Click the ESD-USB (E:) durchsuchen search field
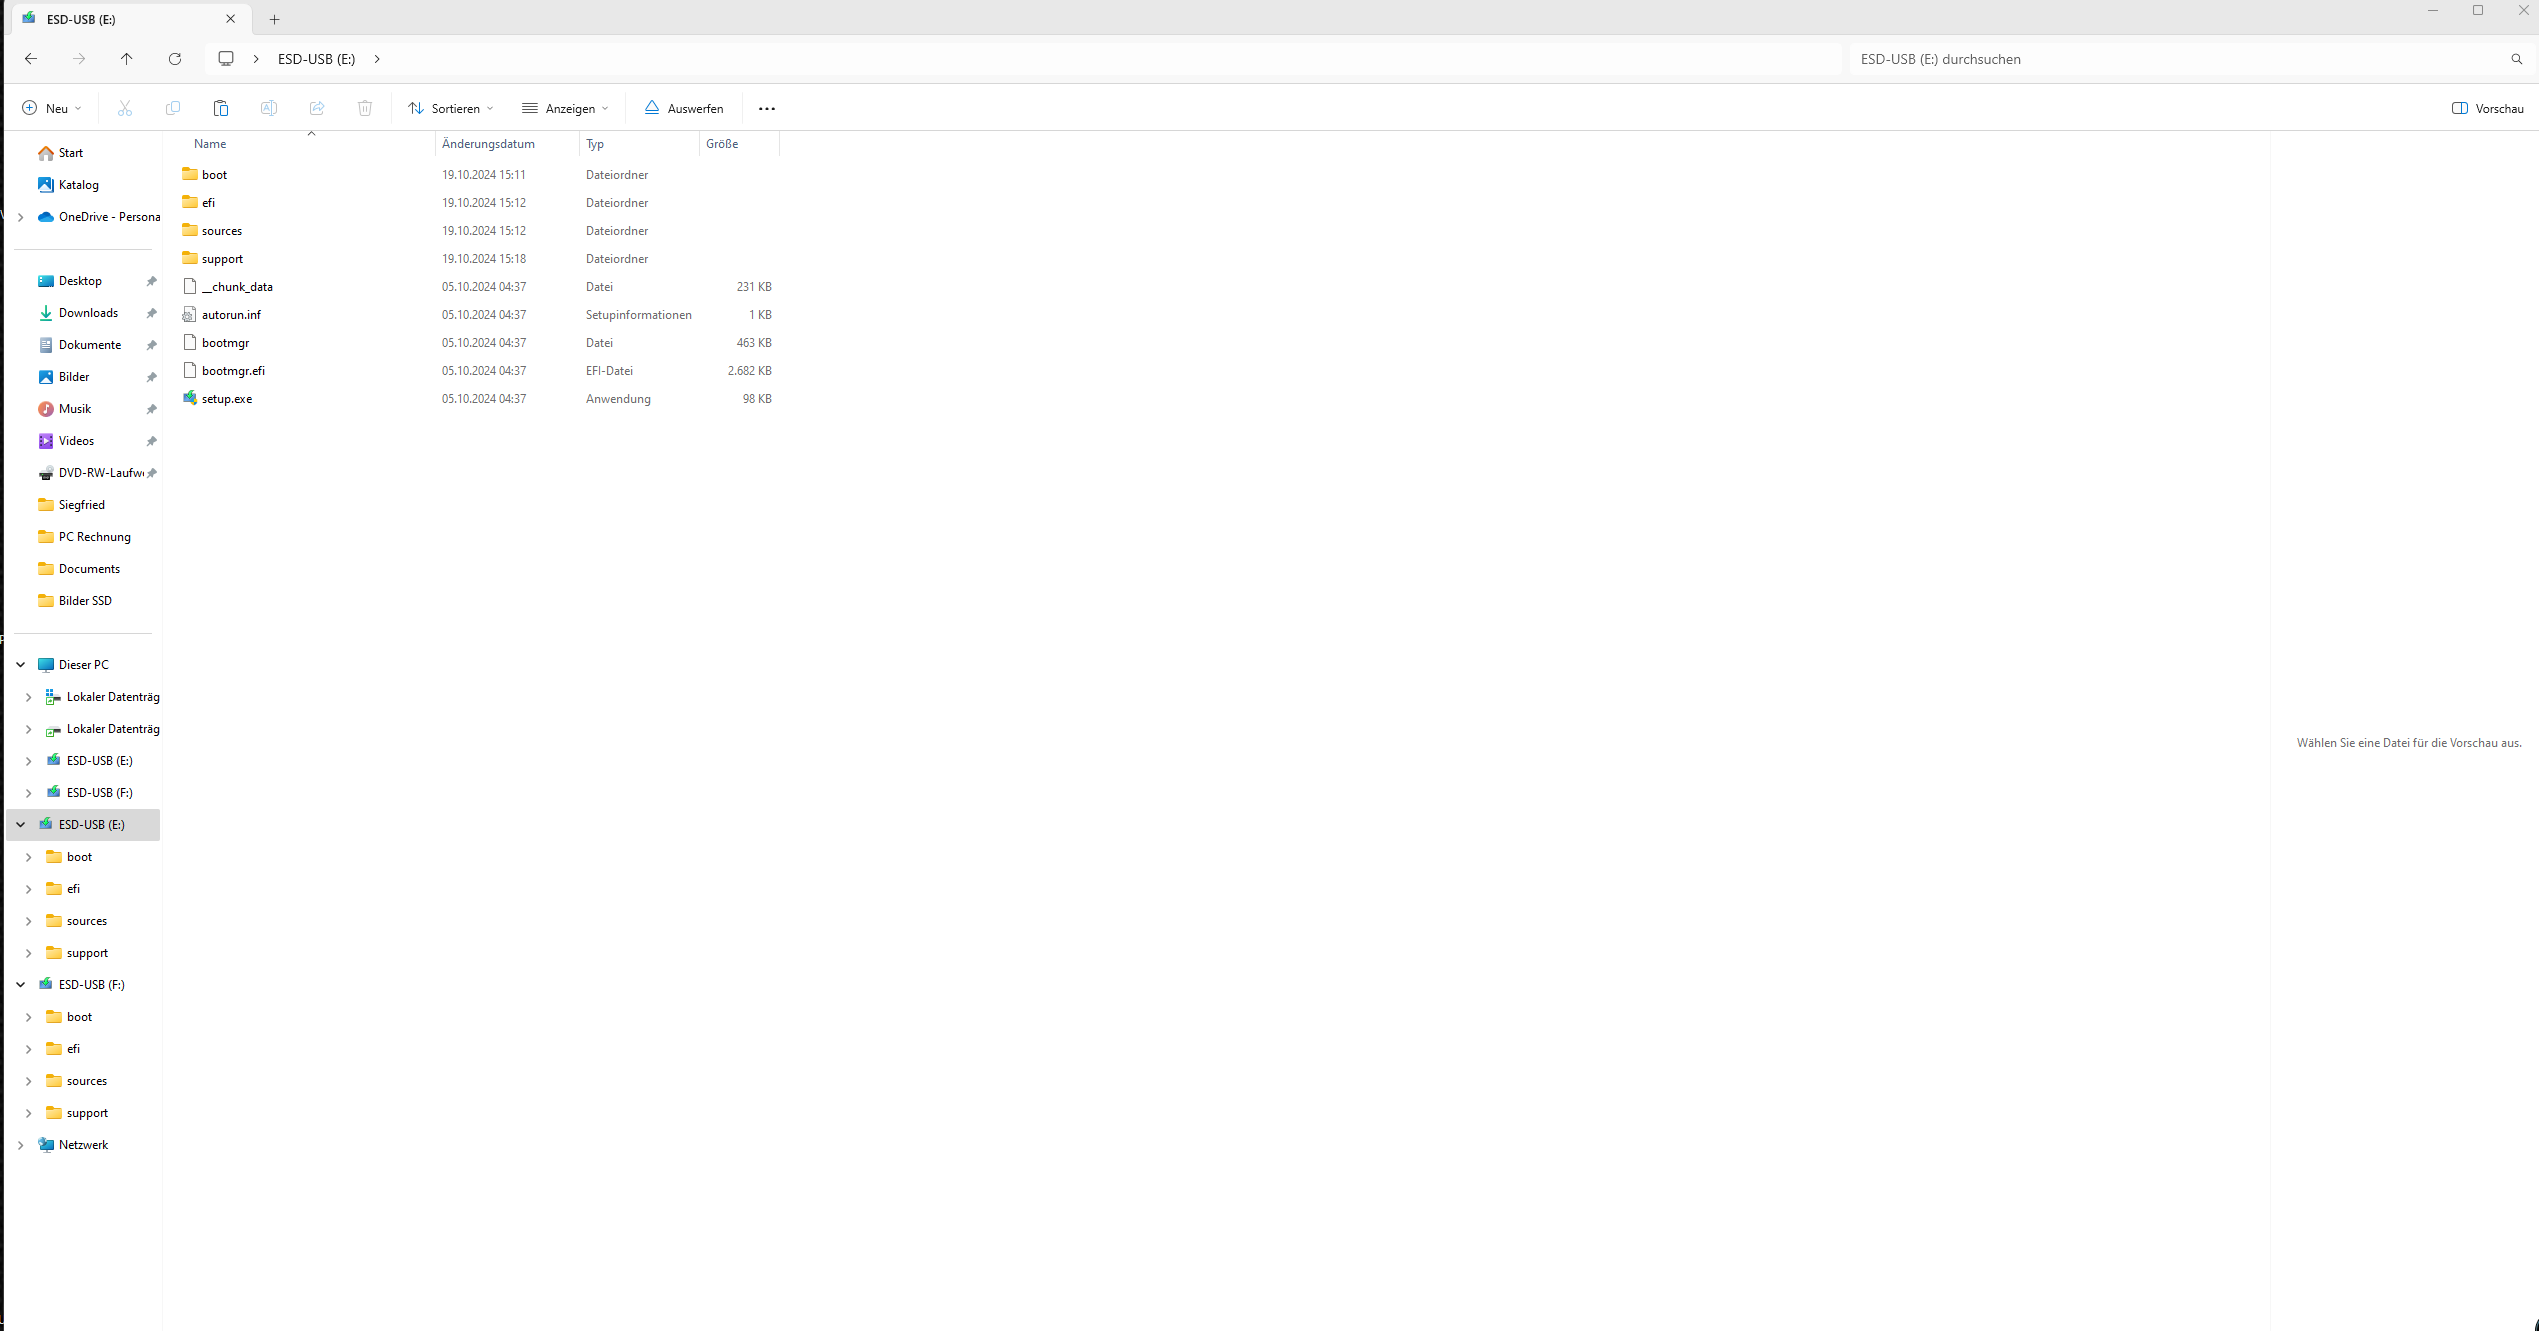The width and height of the screenshot is (2539, 1331). tap(2170, 59)
